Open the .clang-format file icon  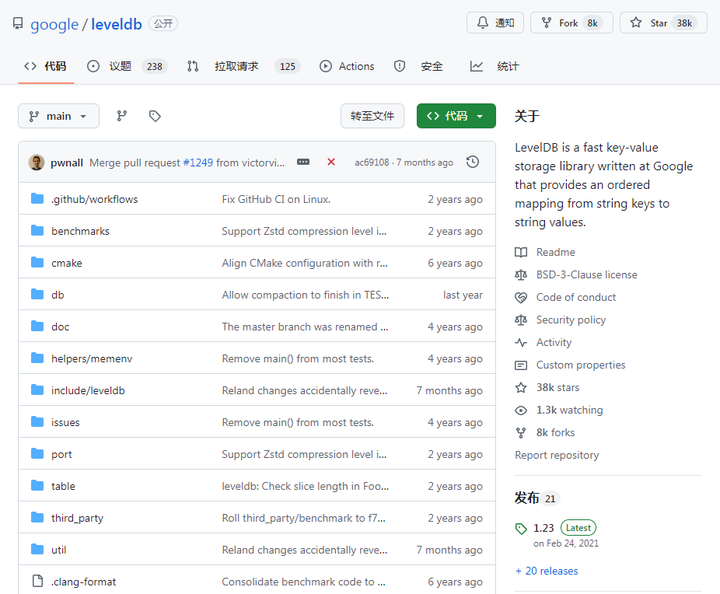tap(38, 581)
